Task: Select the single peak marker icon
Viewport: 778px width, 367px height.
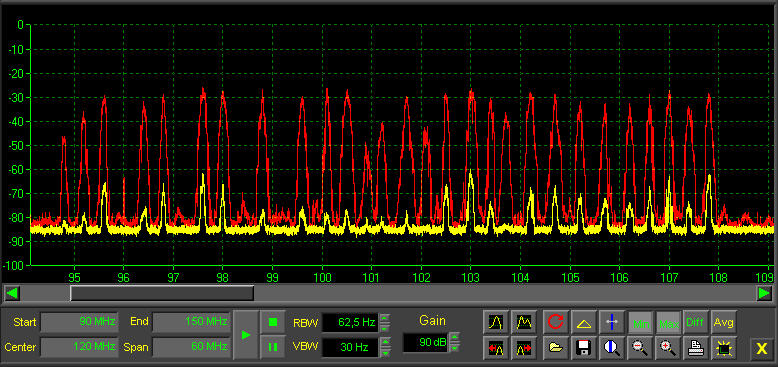Action: (496, 322)
